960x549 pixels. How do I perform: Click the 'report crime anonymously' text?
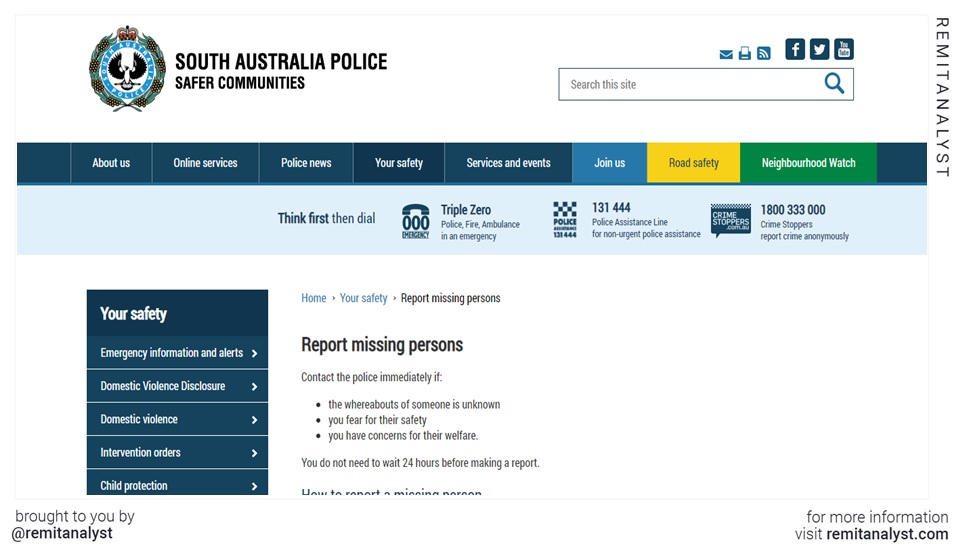[x=804, y=236]
